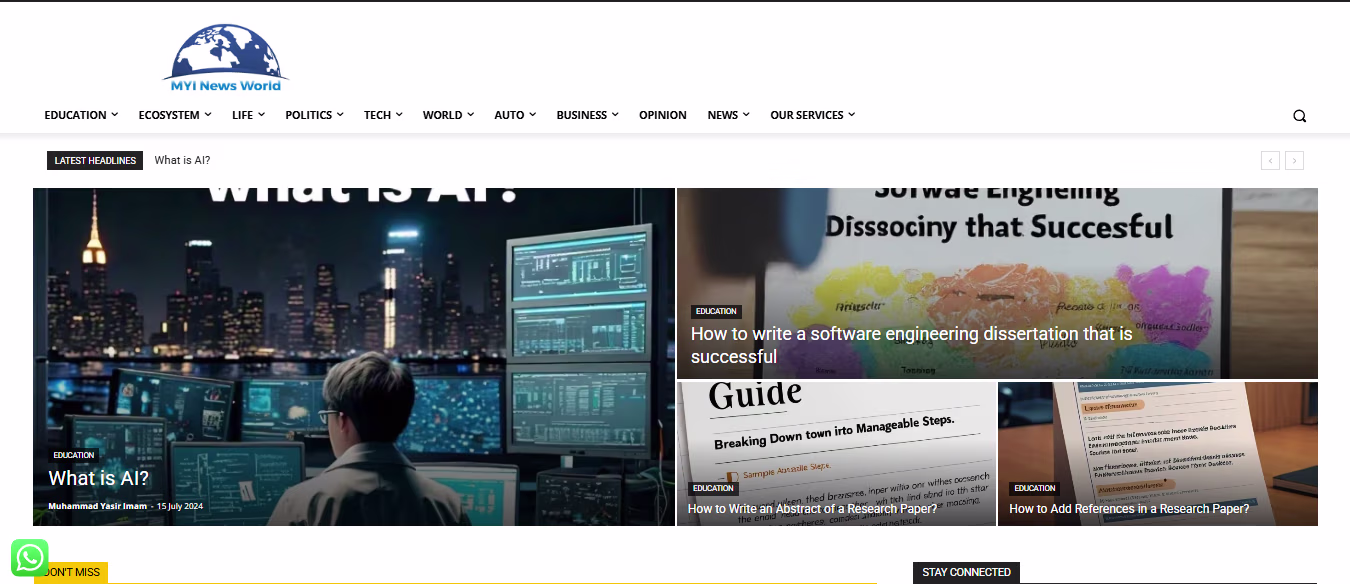The image size is (1350, 584).
Task: Open the TECH menu dropdown
Action: click(x=377, y=115)
